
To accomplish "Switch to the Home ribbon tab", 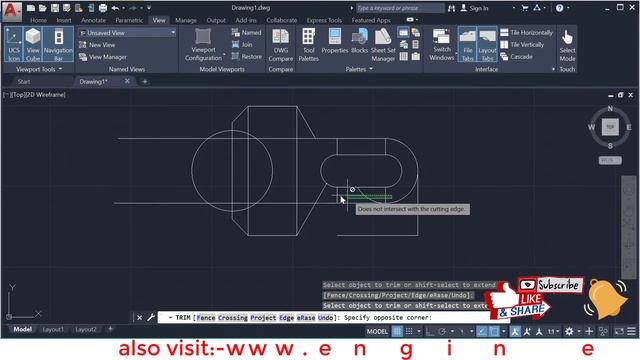I will 38,20.
